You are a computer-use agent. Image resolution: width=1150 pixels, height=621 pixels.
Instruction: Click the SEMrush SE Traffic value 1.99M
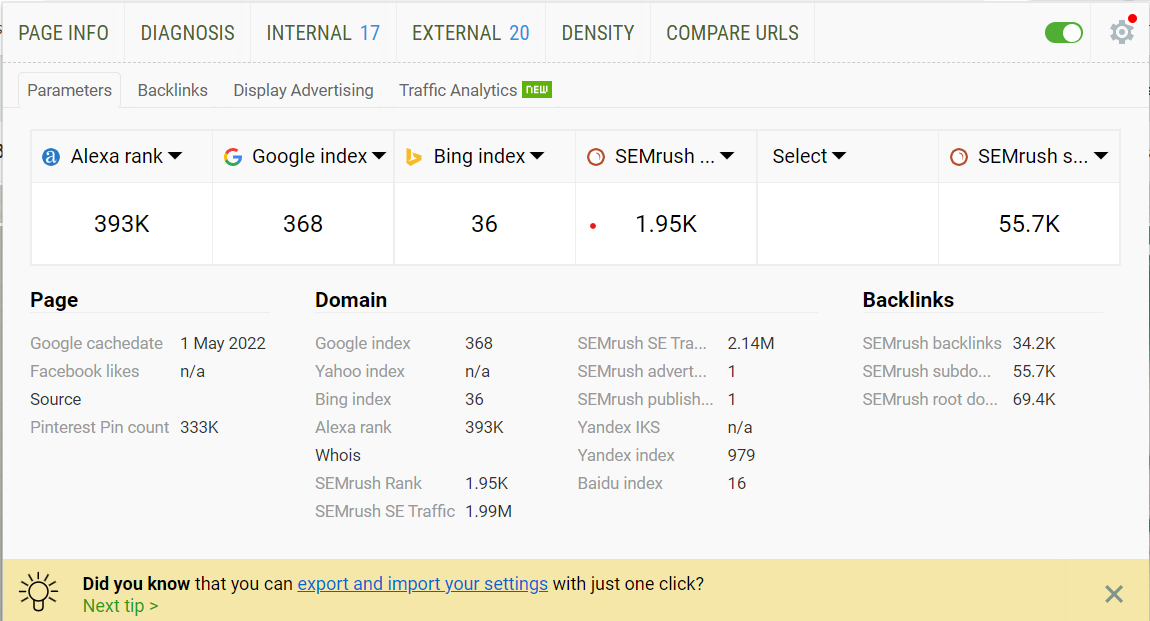tap(488, 511)
